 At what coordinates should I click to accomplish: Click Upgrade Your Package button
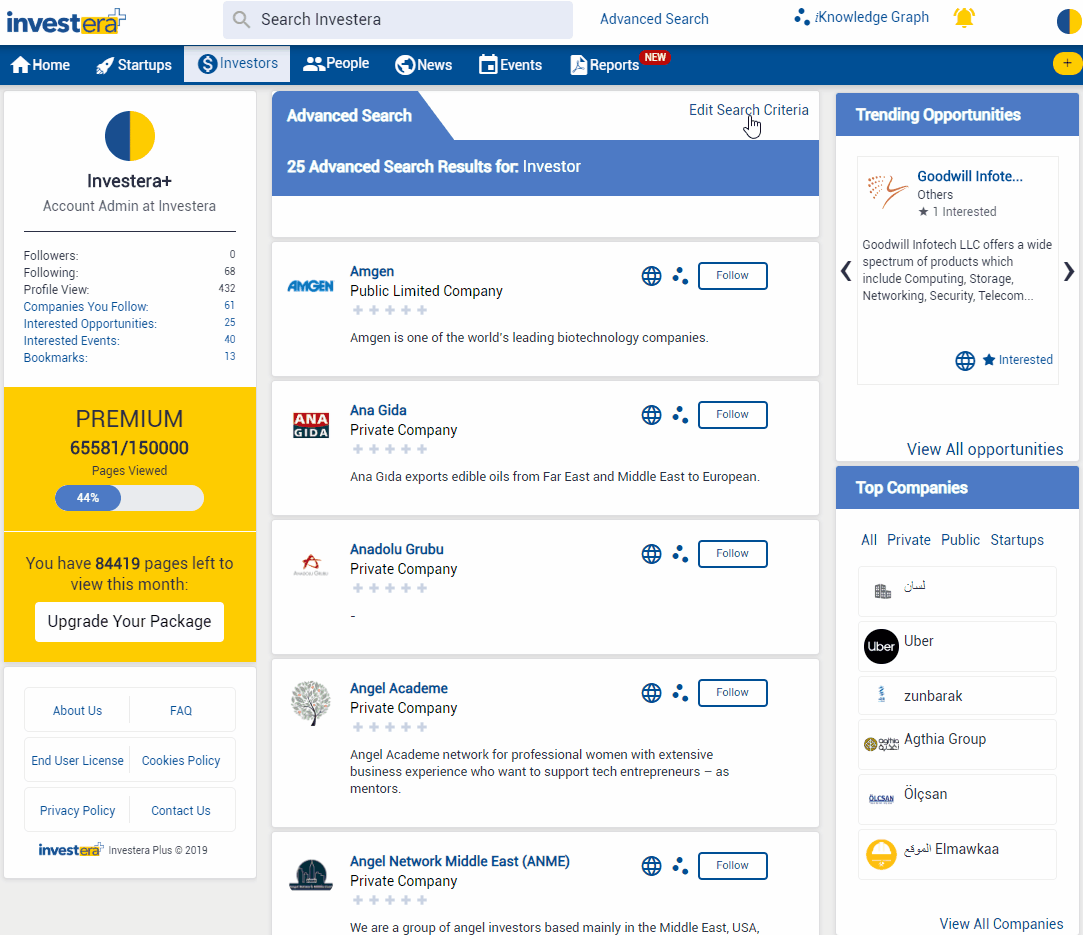coord(129,621)
